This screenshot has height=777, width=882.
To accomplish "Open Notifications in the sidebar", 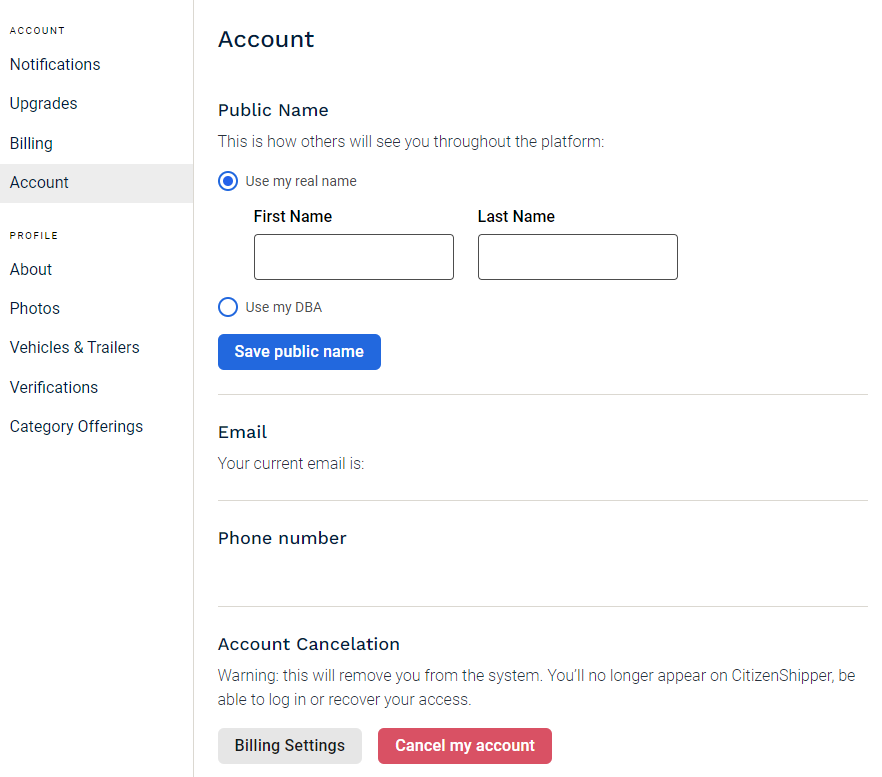I will 55,65.
